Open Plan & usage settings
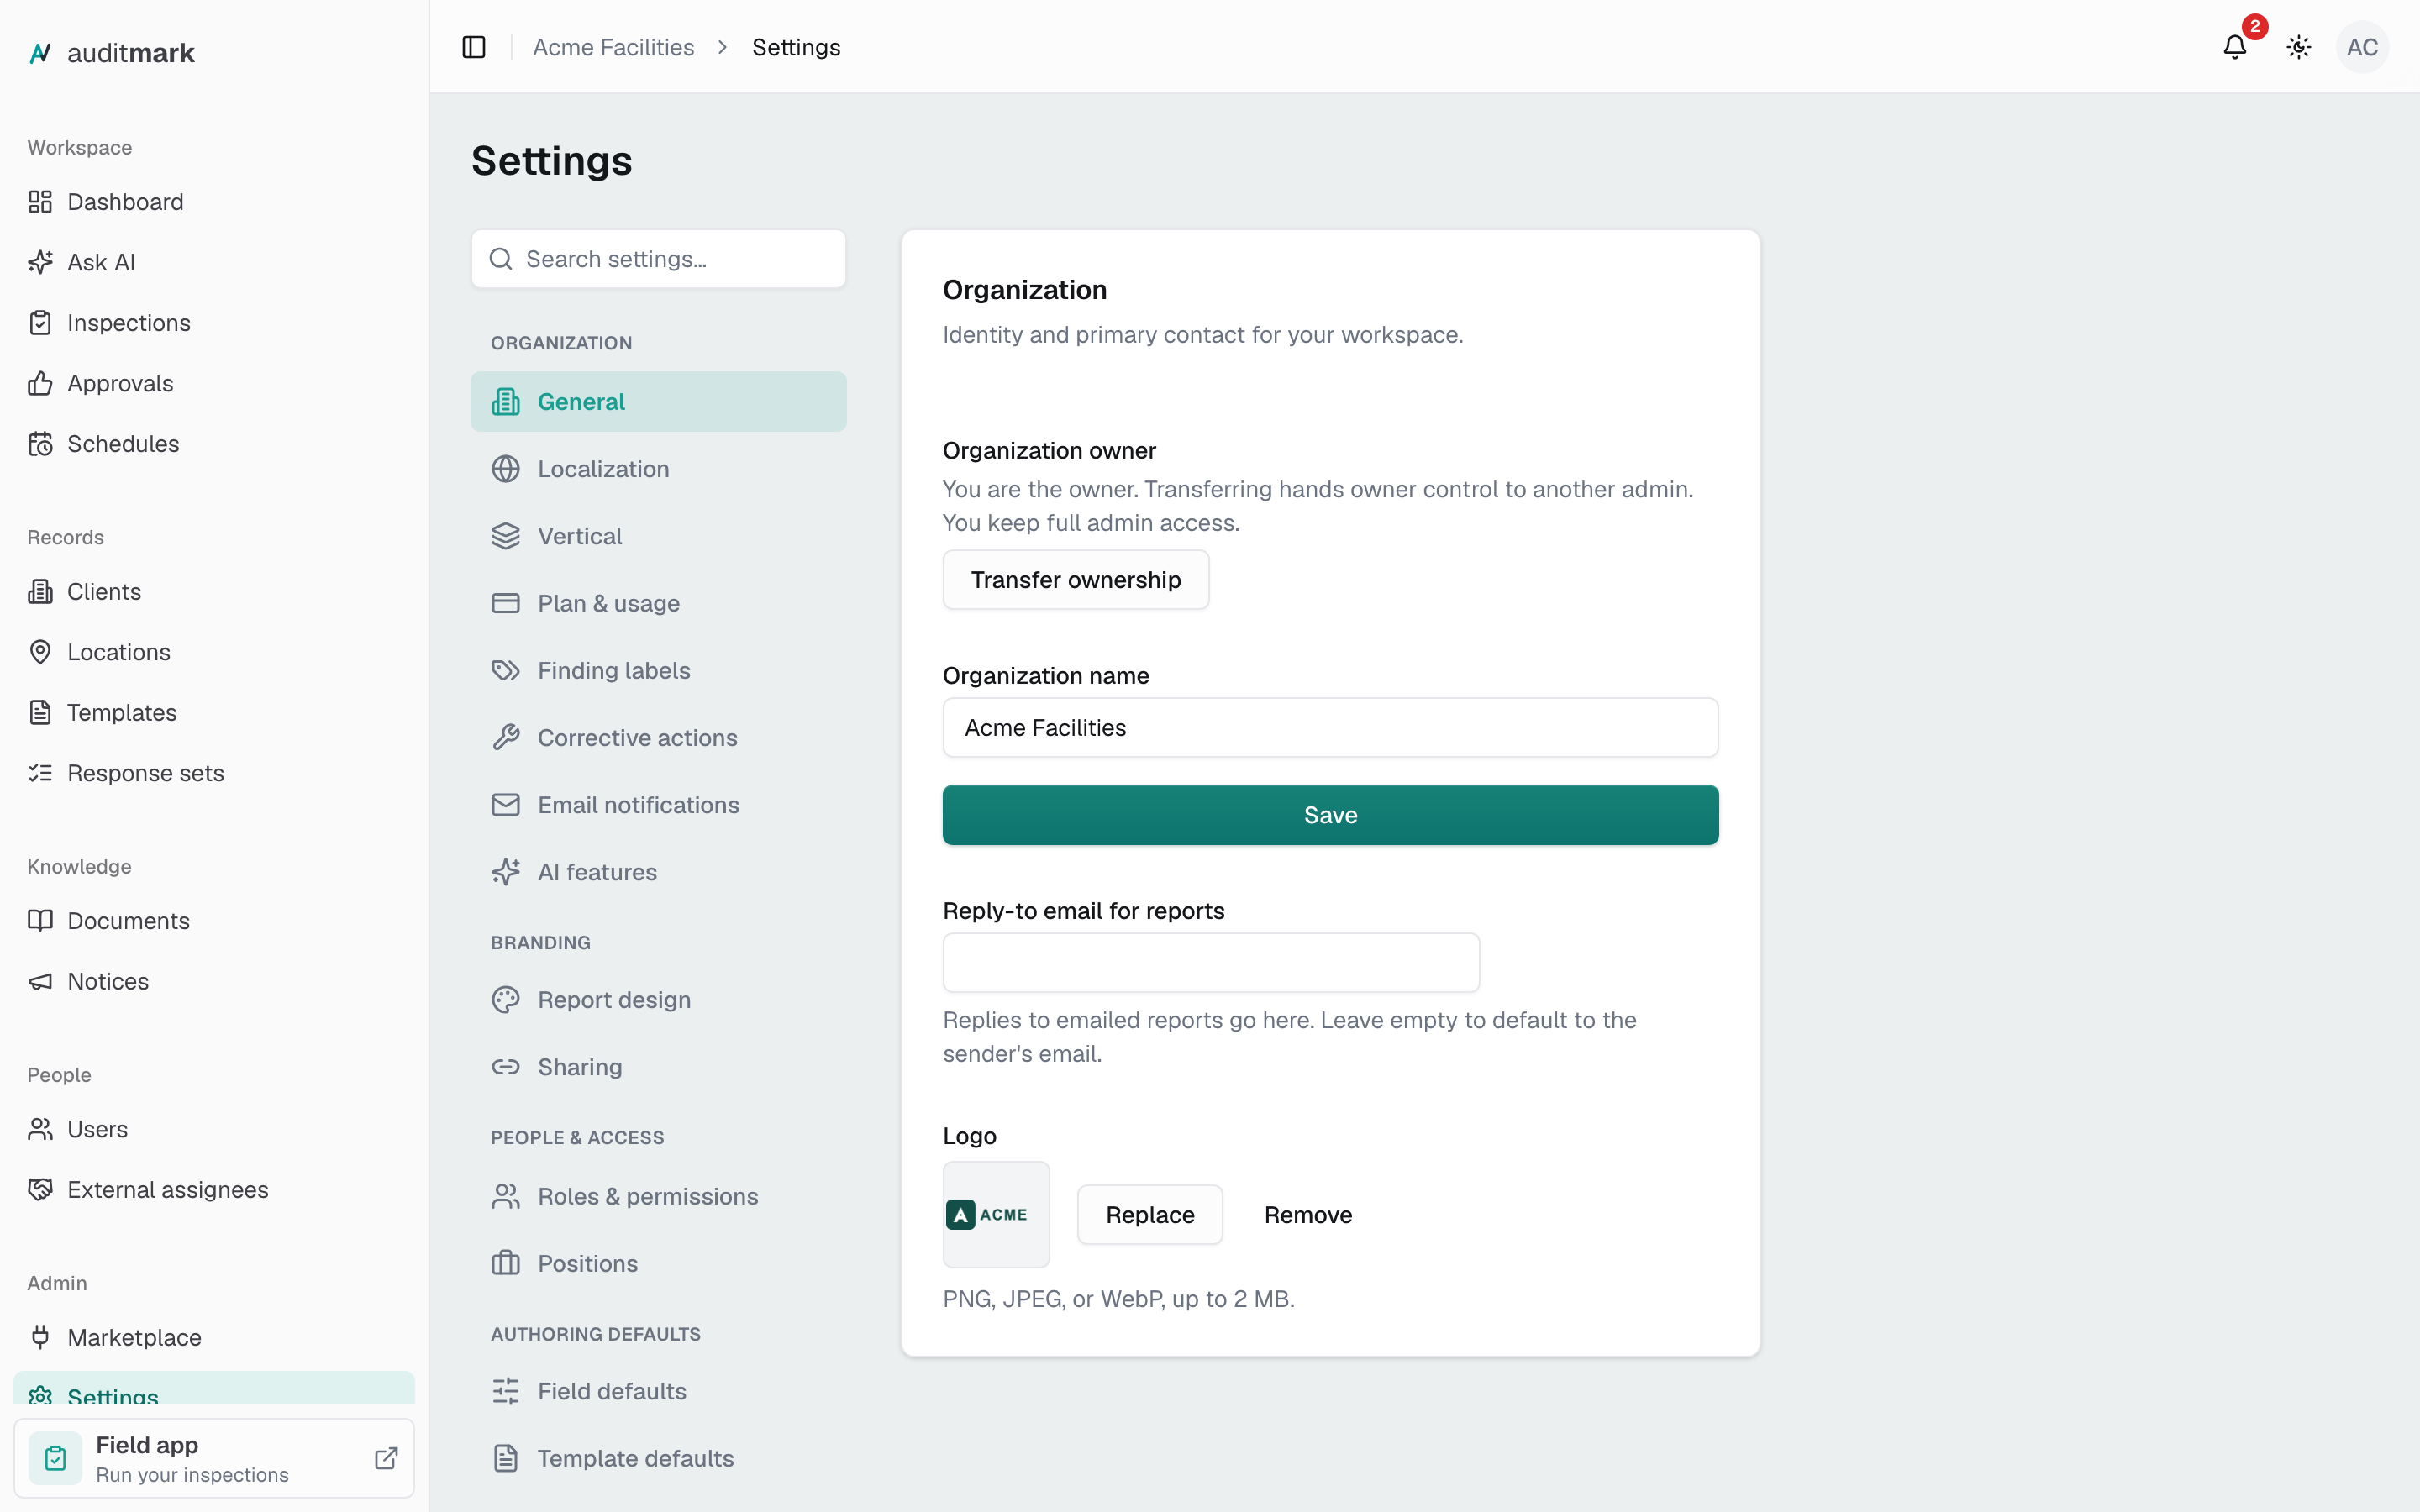The height and width of the screenshot is (1512, 2420). [x=658, y=603]
